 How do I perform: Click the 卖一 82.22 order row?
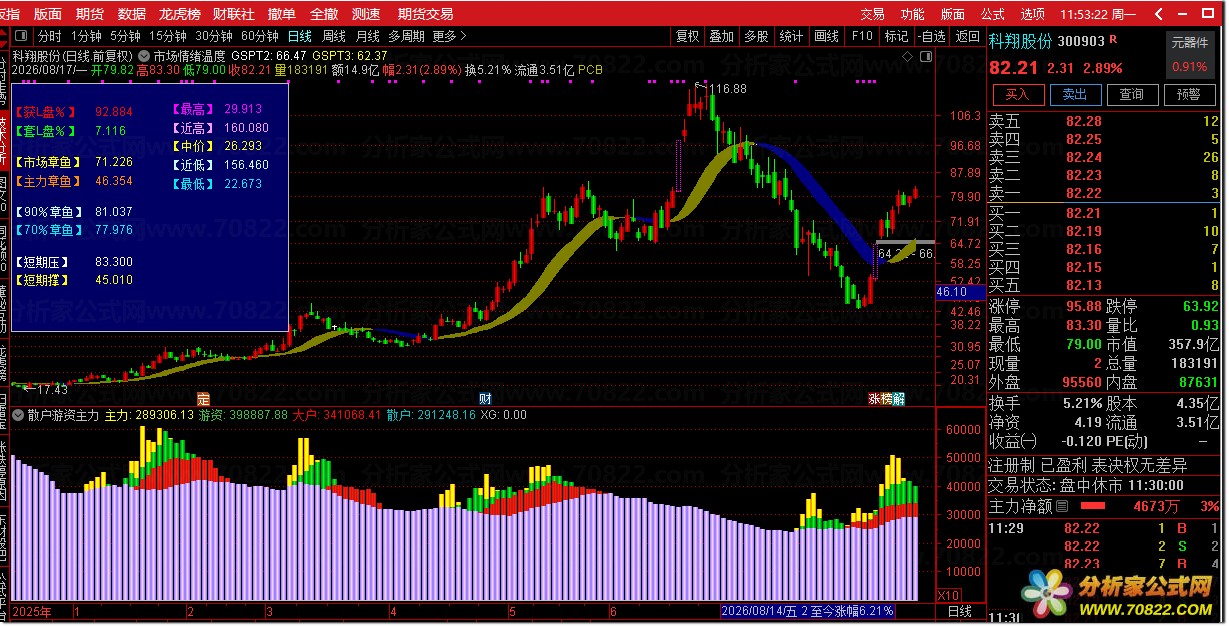[x=1104, y=193]
